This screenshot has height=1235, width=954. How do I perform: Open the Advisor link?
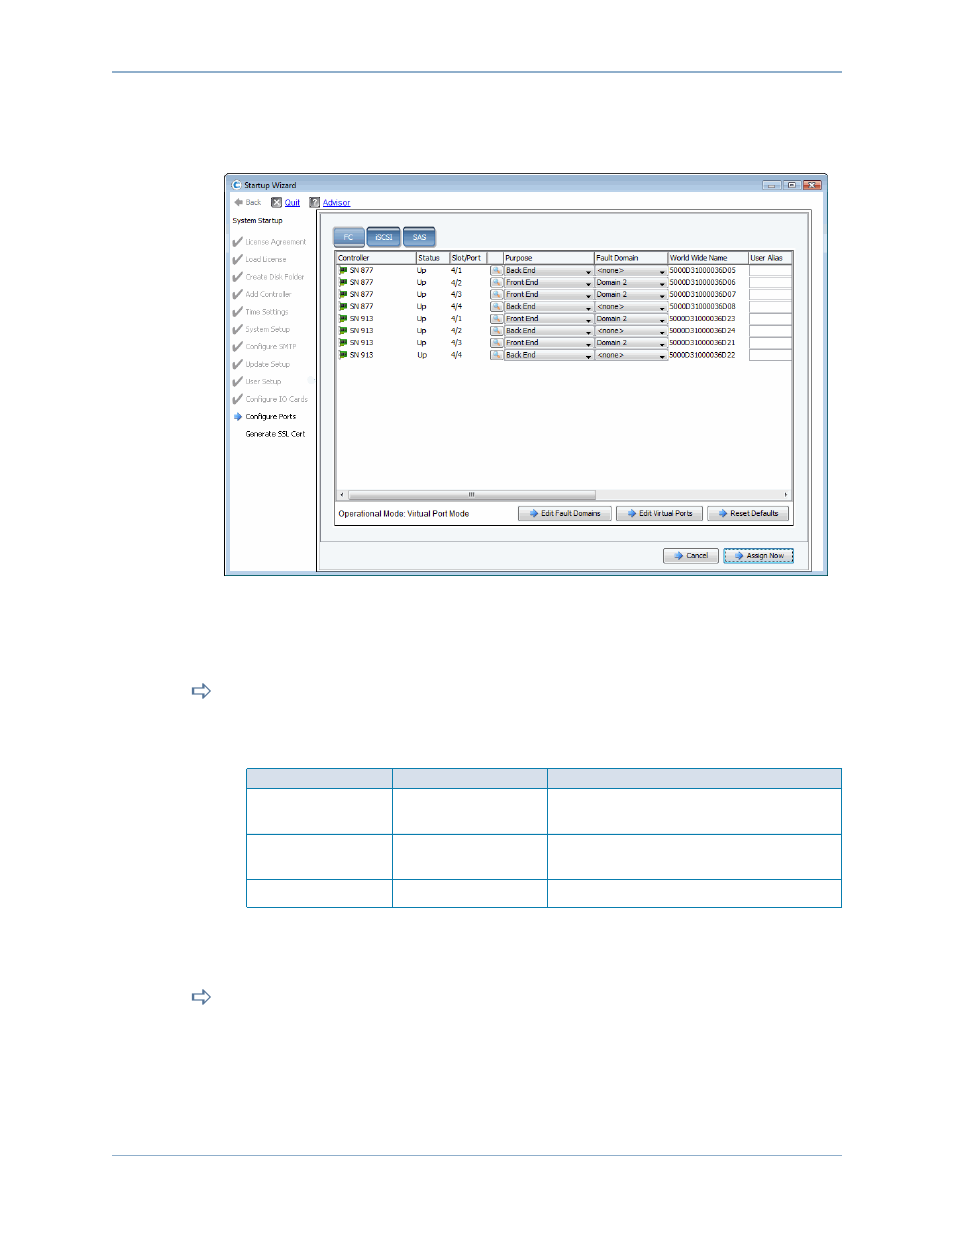point(337,203)
